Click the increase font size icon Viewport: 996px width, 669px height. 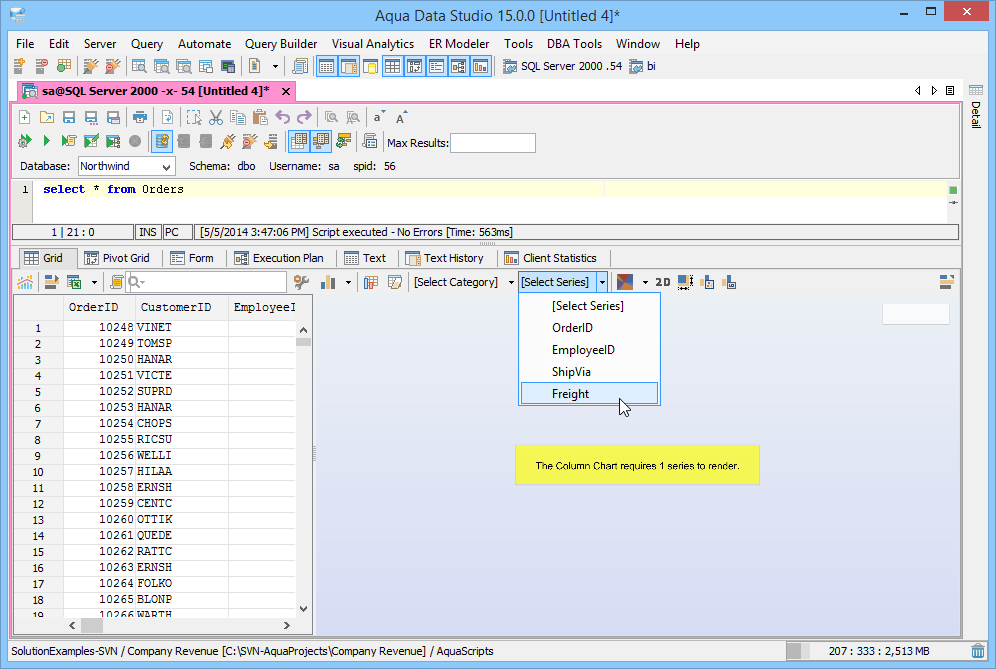coord(401,117)
